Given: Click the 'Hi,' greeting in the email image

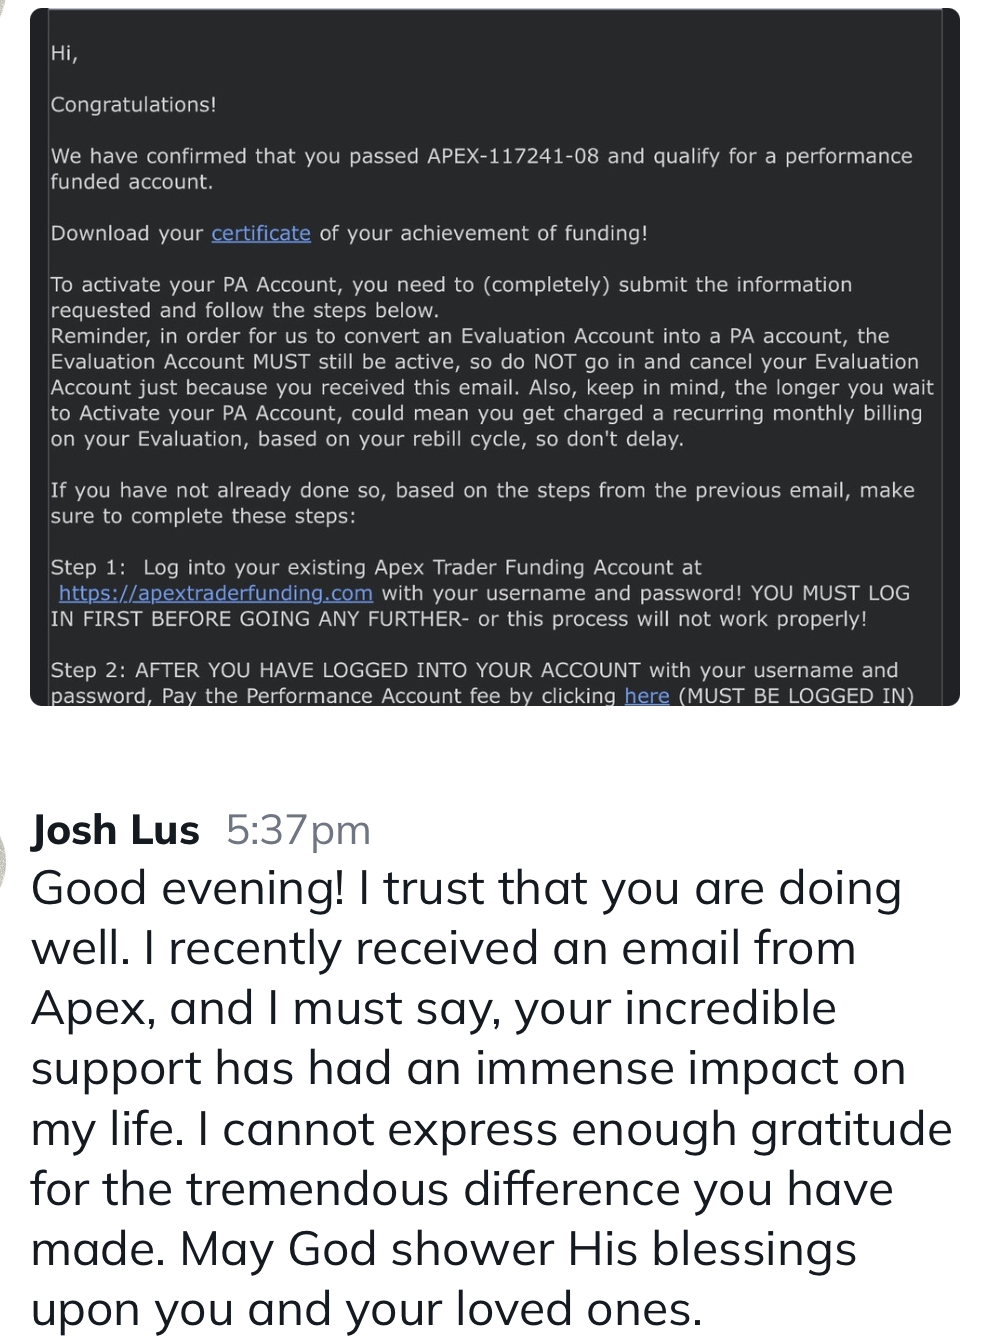Looking at the screenshot, I should [63, 54].
